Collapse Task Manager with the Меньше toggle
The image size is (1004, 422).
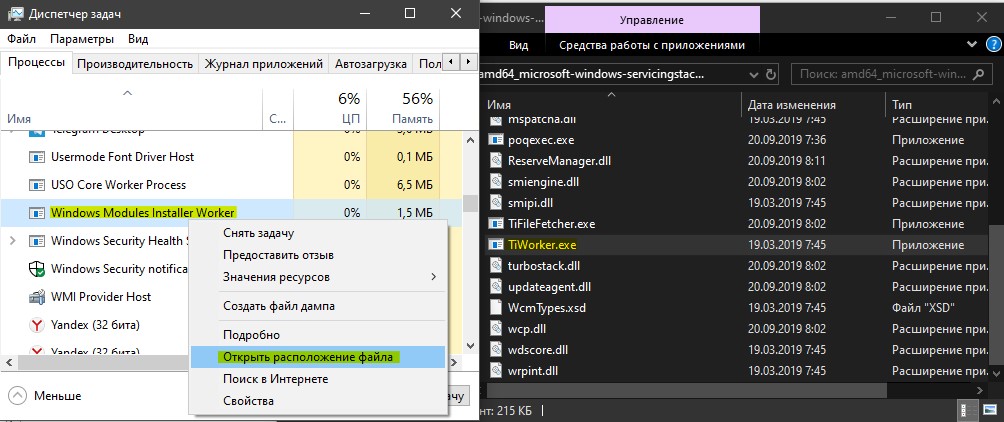point(45,396)
